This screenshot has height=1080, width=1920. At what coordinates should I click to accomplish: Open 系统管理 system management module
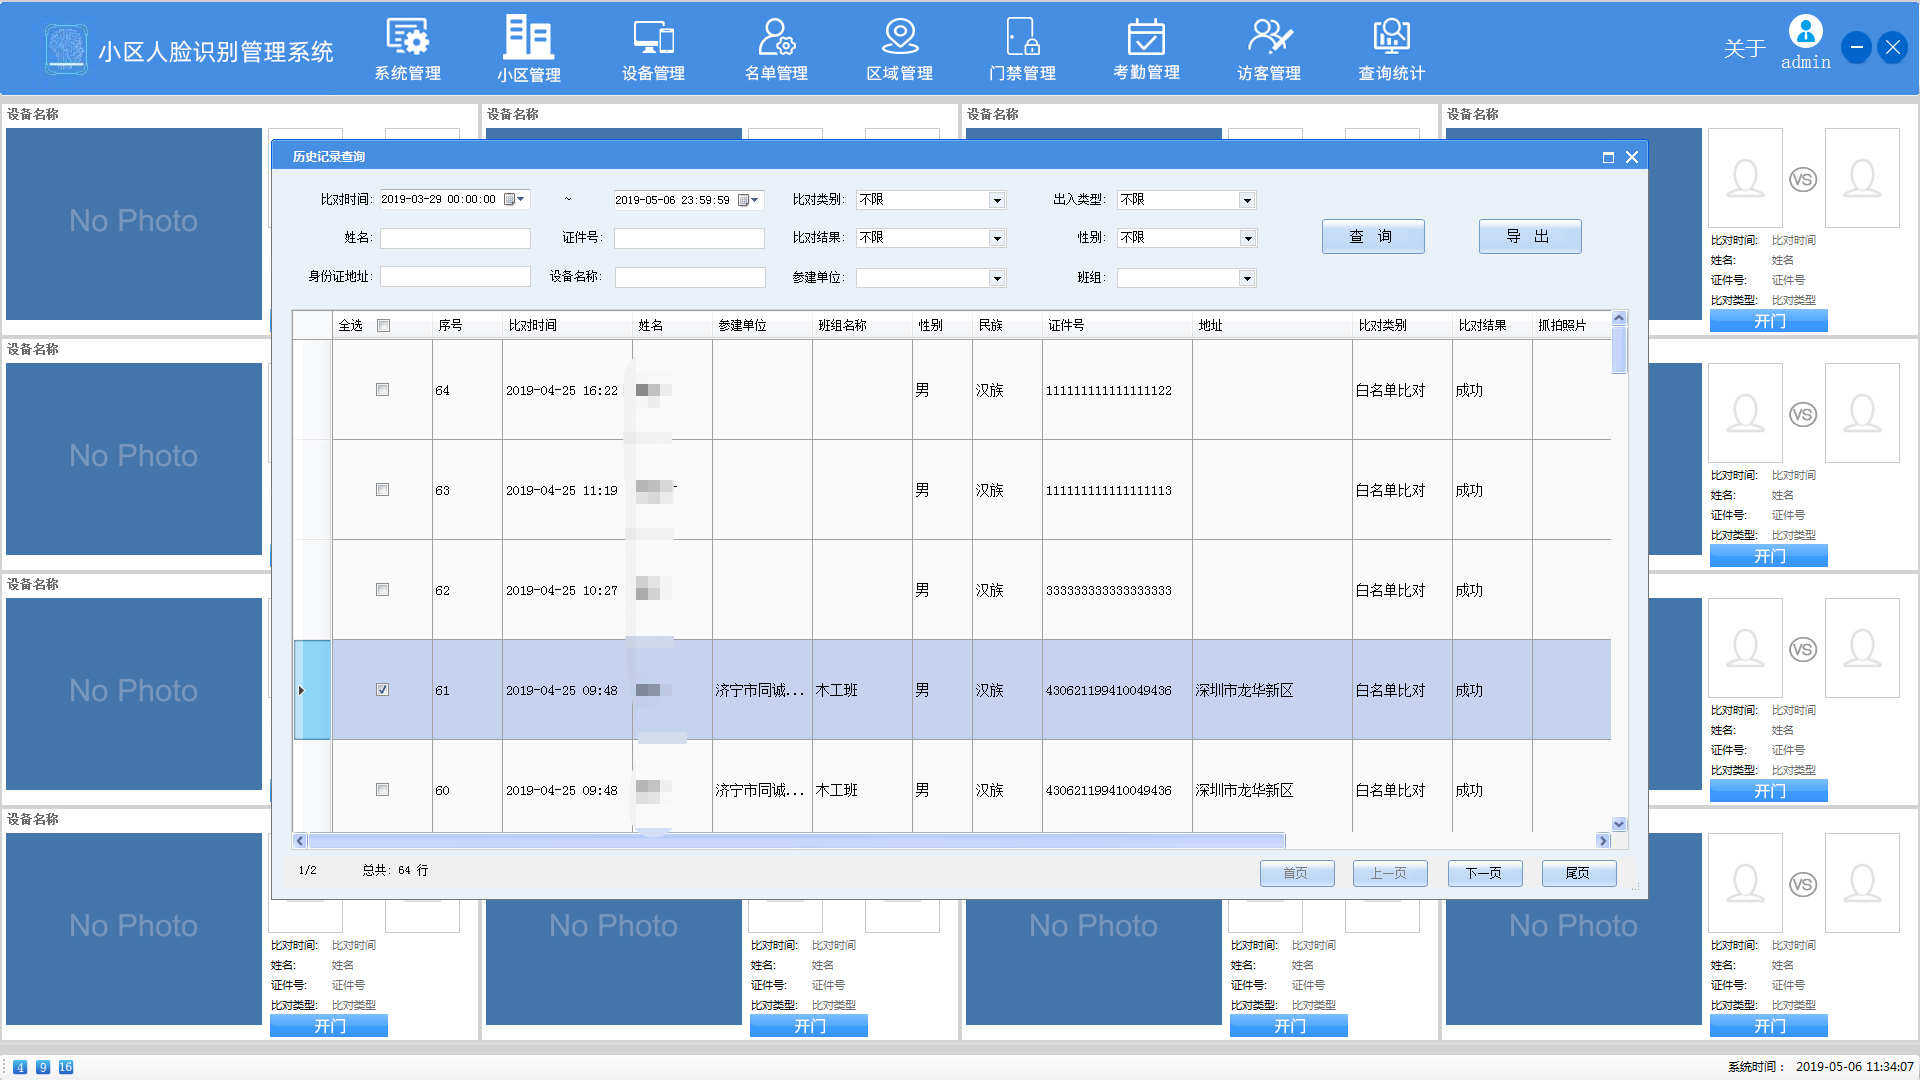tap(407, 49)
